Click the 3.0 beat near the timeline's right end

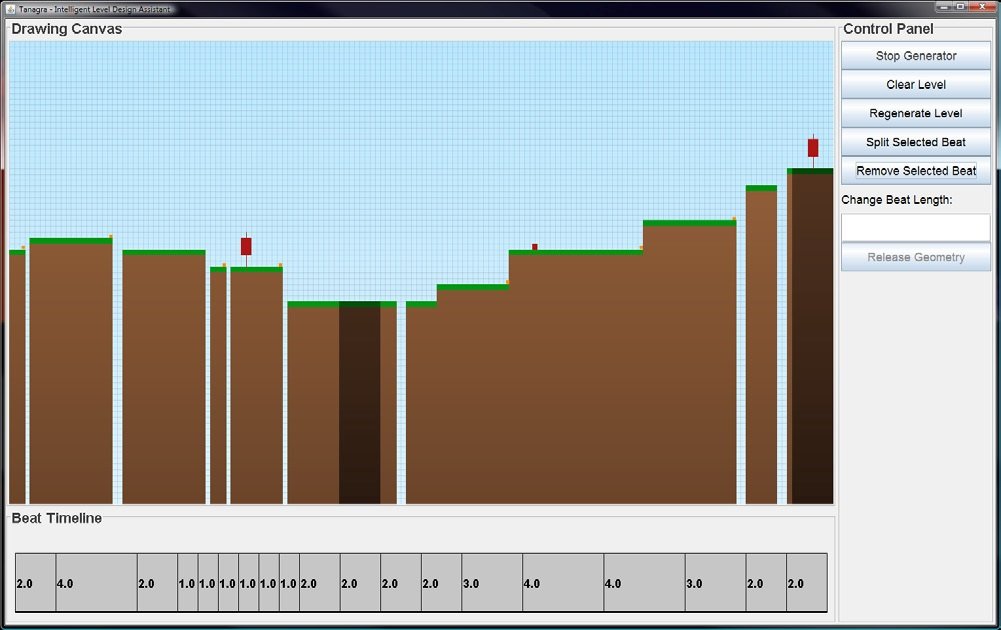700,583
